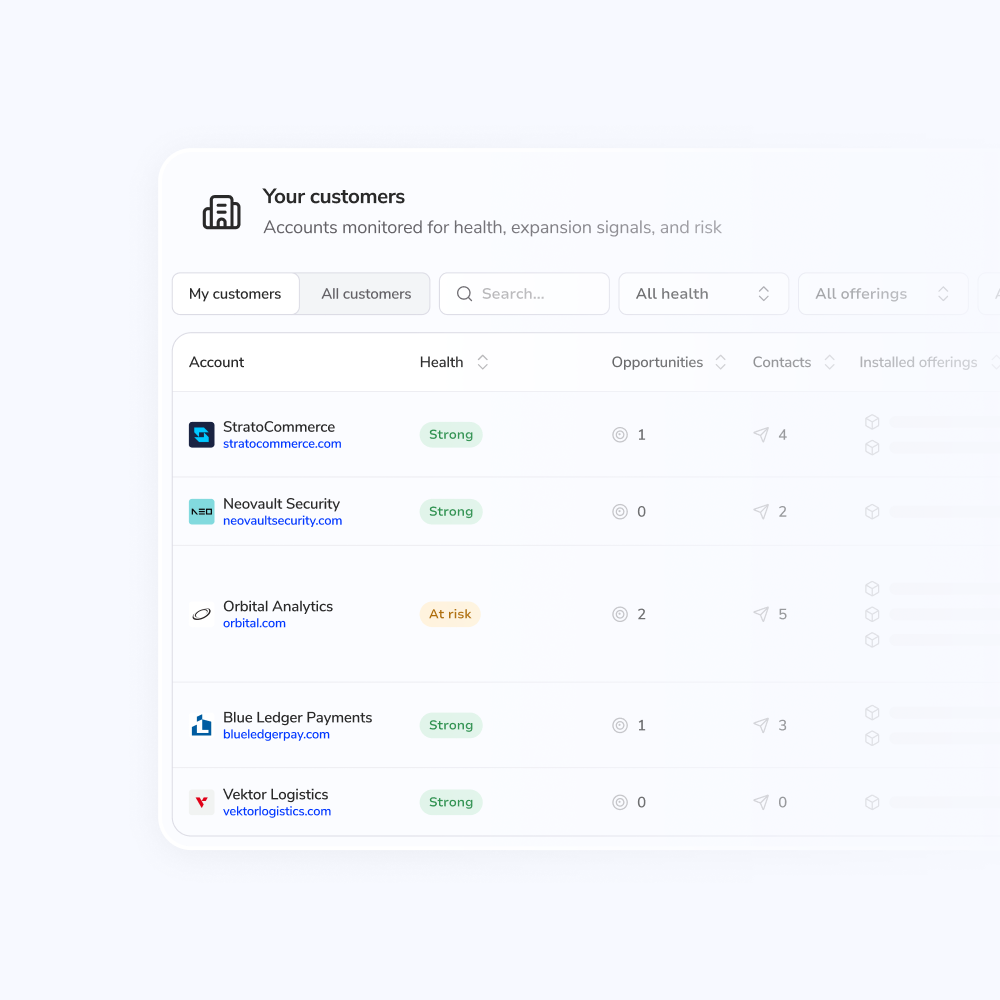
Task: Click the magnifier icon in search box
Action: click(464, 293)
